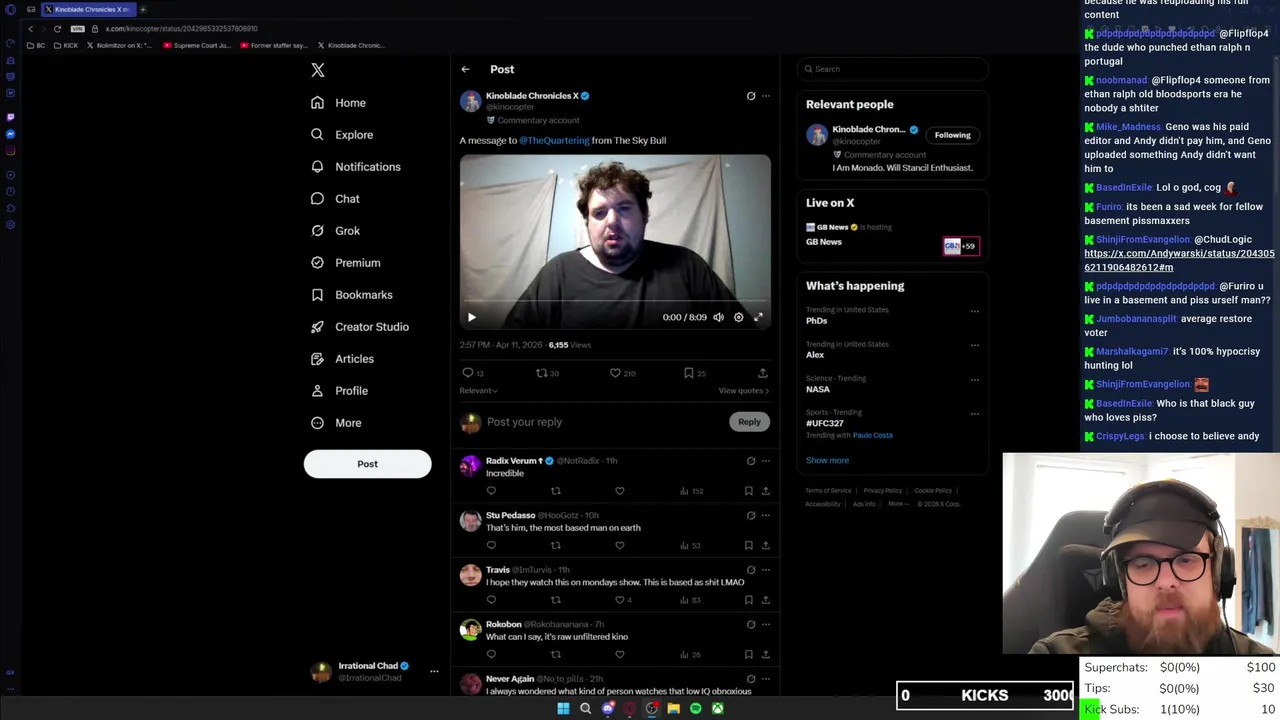Open Explore in X sidebar
The width and height of the screenshot is (1280, 720).
pyautogui.click(x=342, y=135)
